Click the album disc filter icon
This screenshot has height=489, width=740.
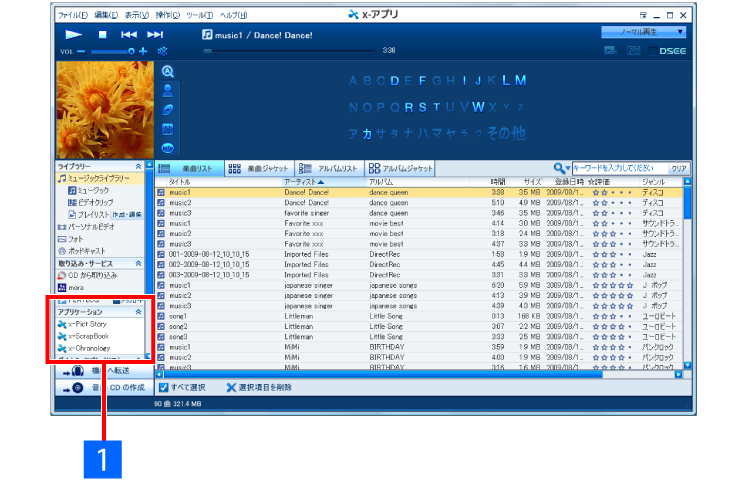click(x=168, y=109)
